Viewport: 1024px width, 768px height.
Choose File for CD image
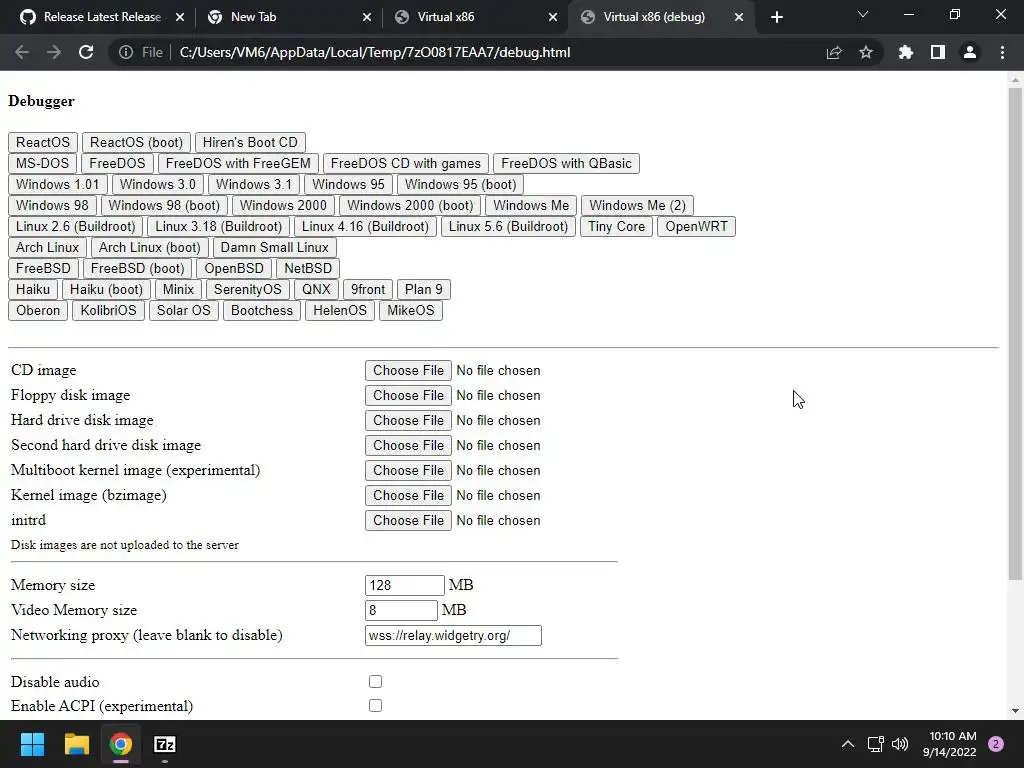(408, 370)
